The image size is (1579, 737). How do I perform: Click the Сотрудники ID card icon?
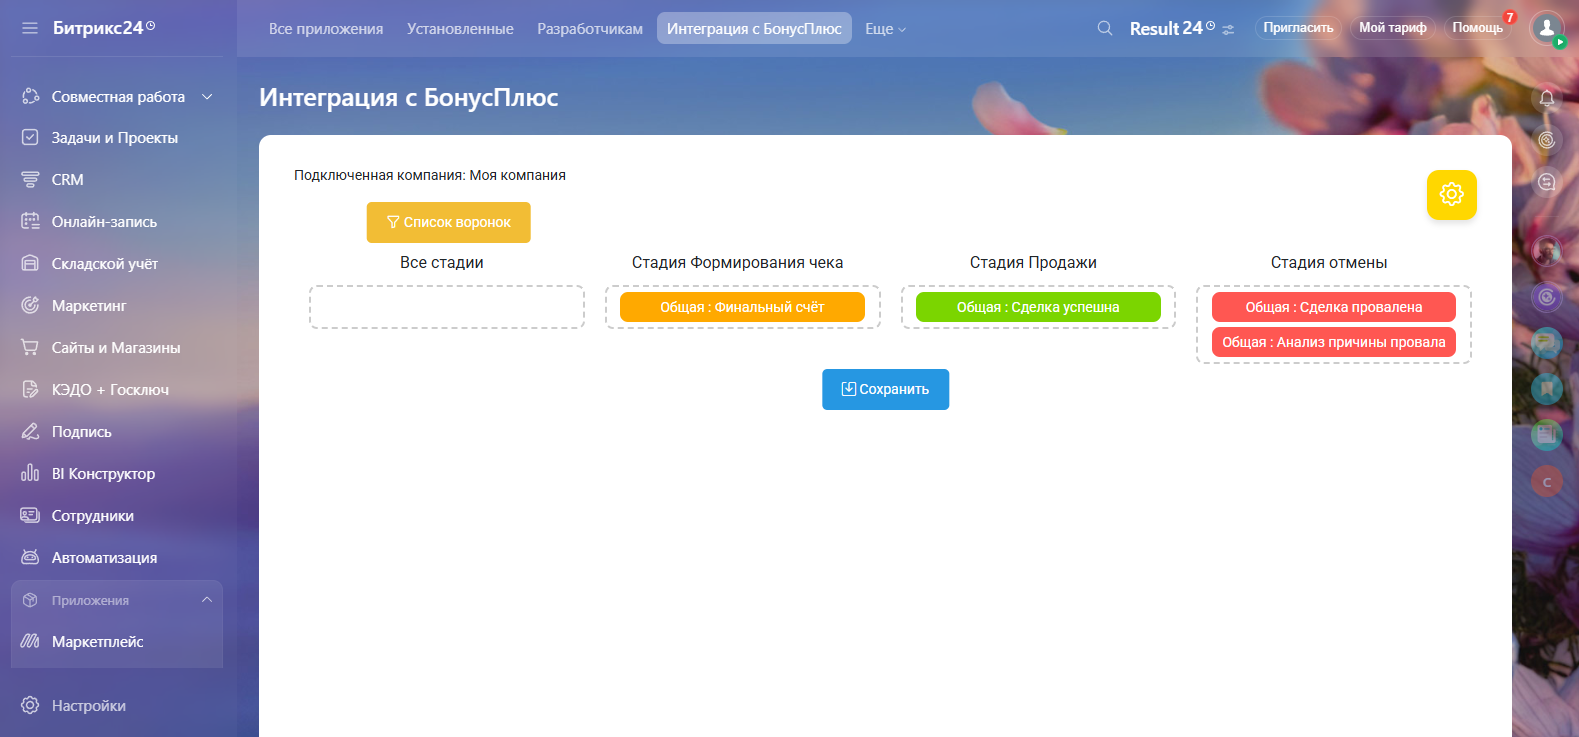(x=30, y=515)
